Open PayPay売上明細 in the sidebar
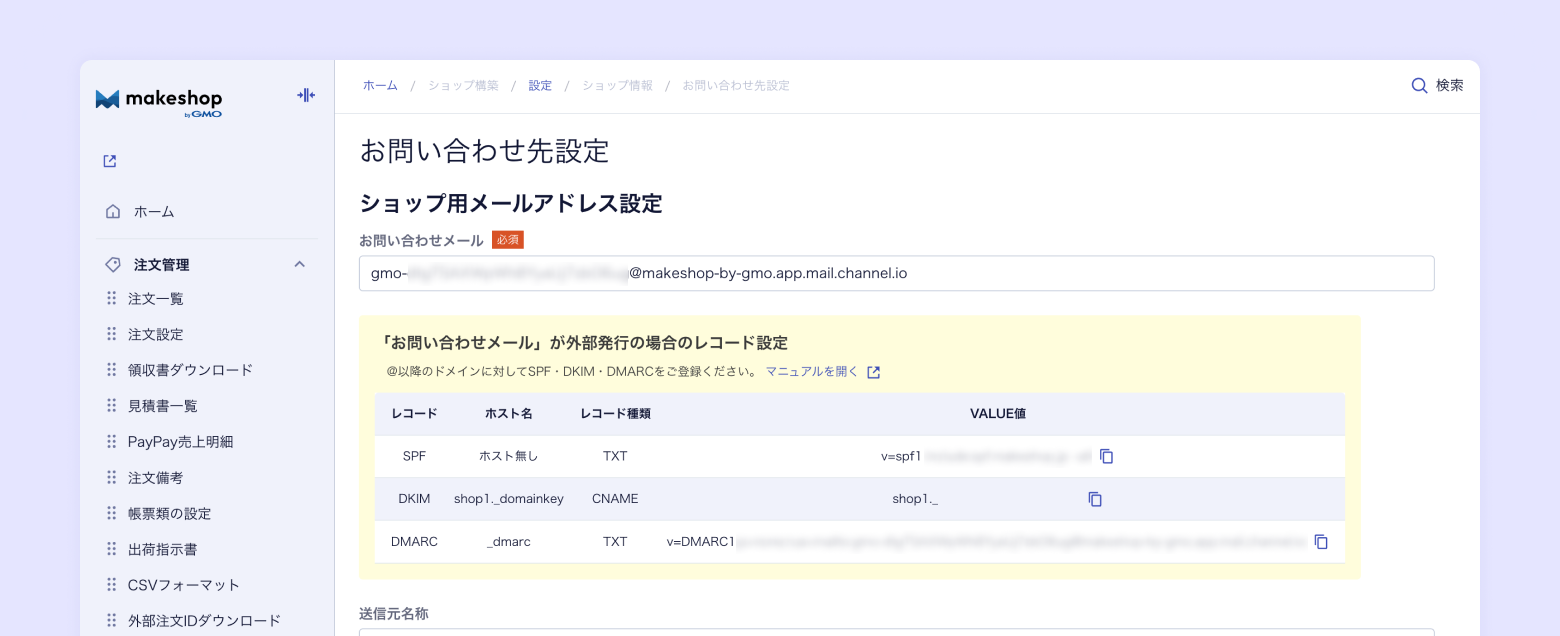1560x636 pixels. click(180, 441)
